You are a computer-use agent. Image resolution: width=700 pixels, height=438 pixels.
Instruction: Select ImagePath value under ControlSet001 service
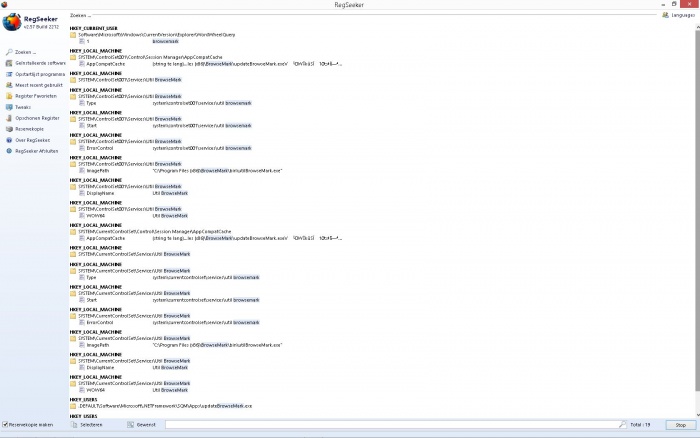pos(98,171)
